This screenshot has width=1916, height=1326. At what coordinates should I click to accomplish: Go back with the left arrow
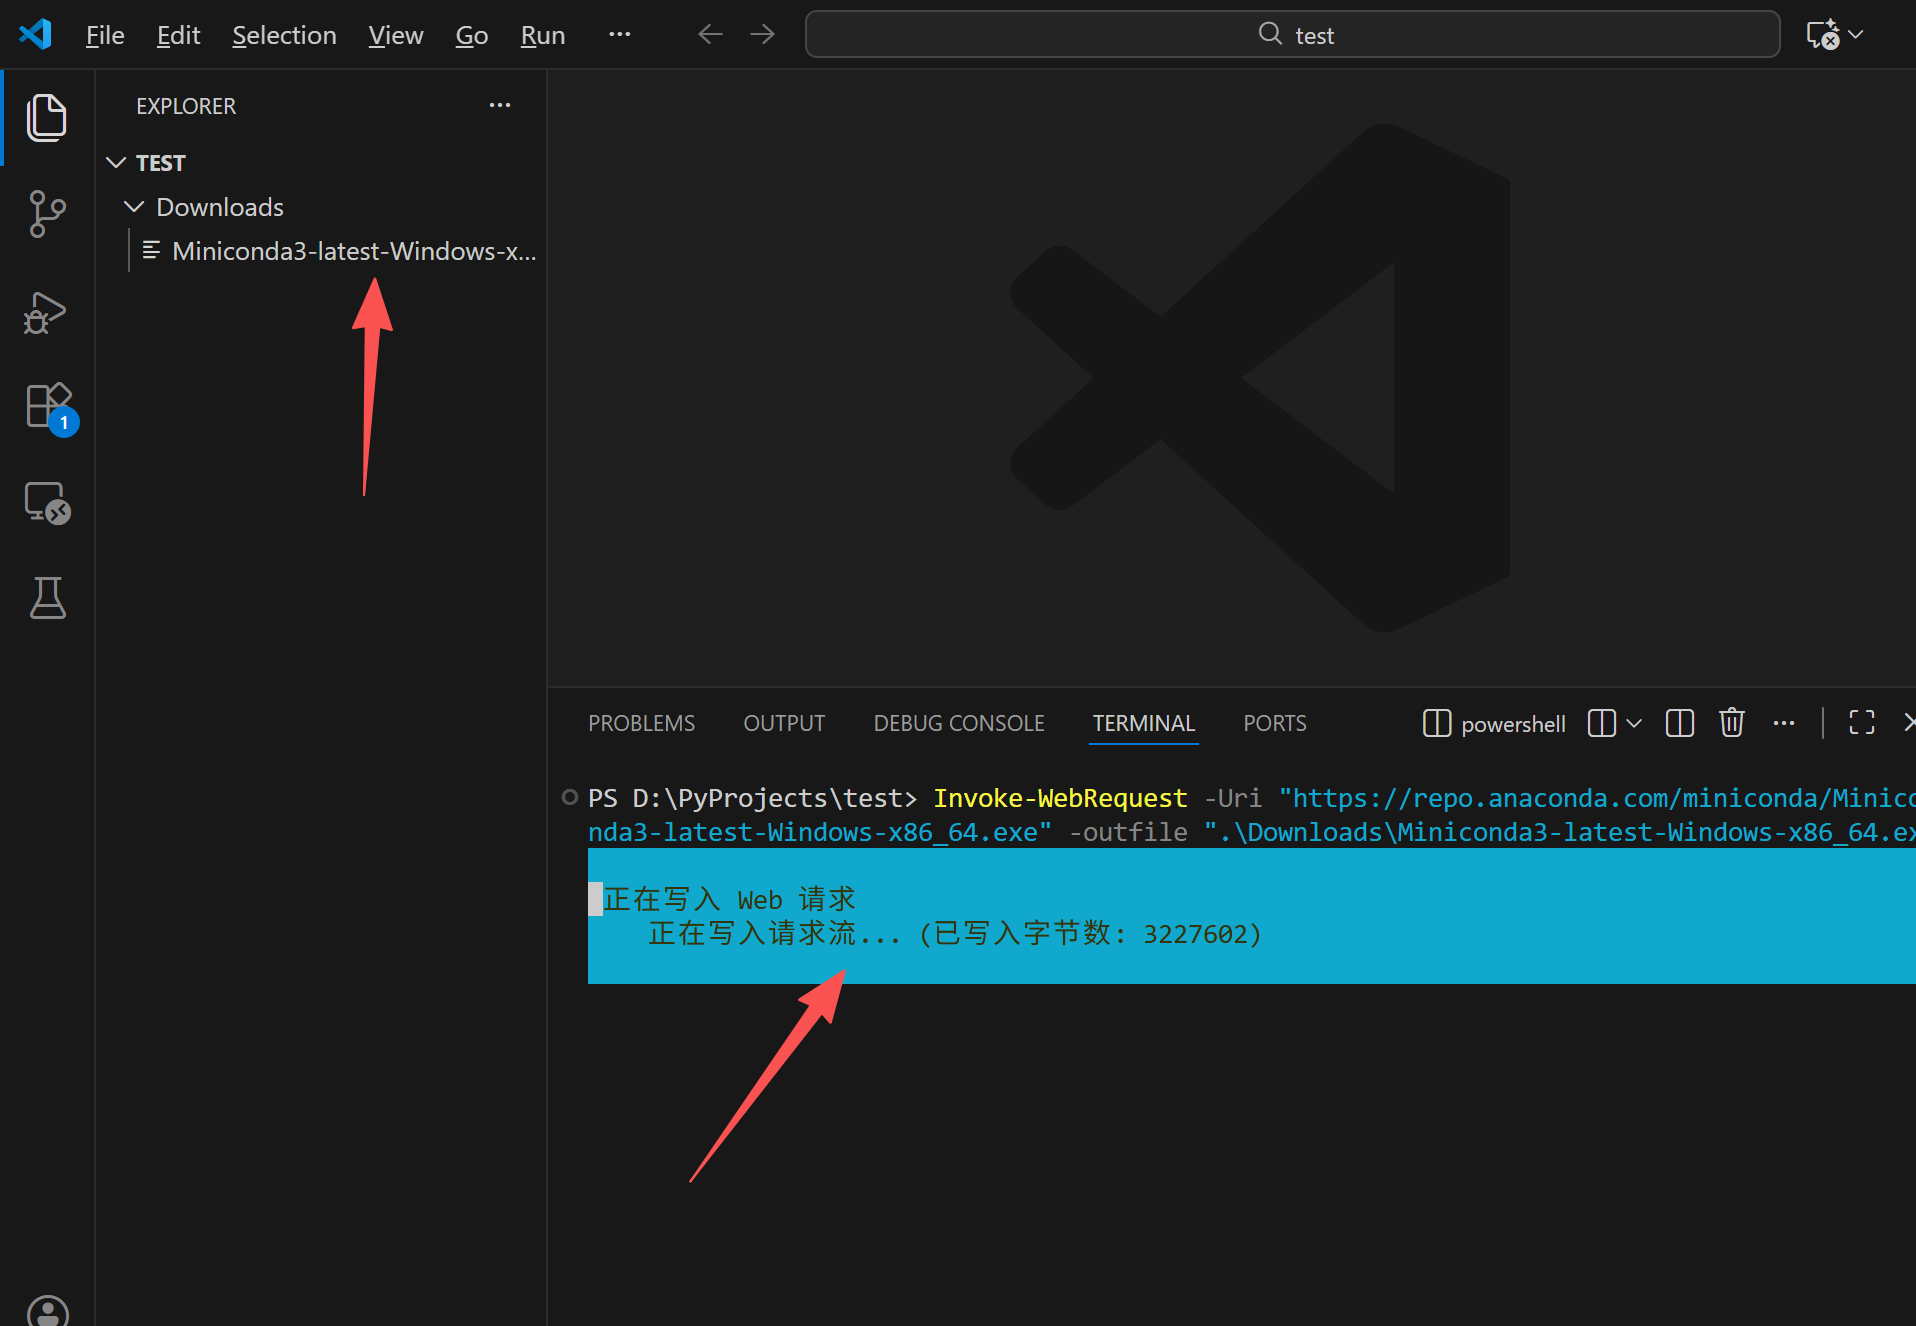(x=710, y=35)
